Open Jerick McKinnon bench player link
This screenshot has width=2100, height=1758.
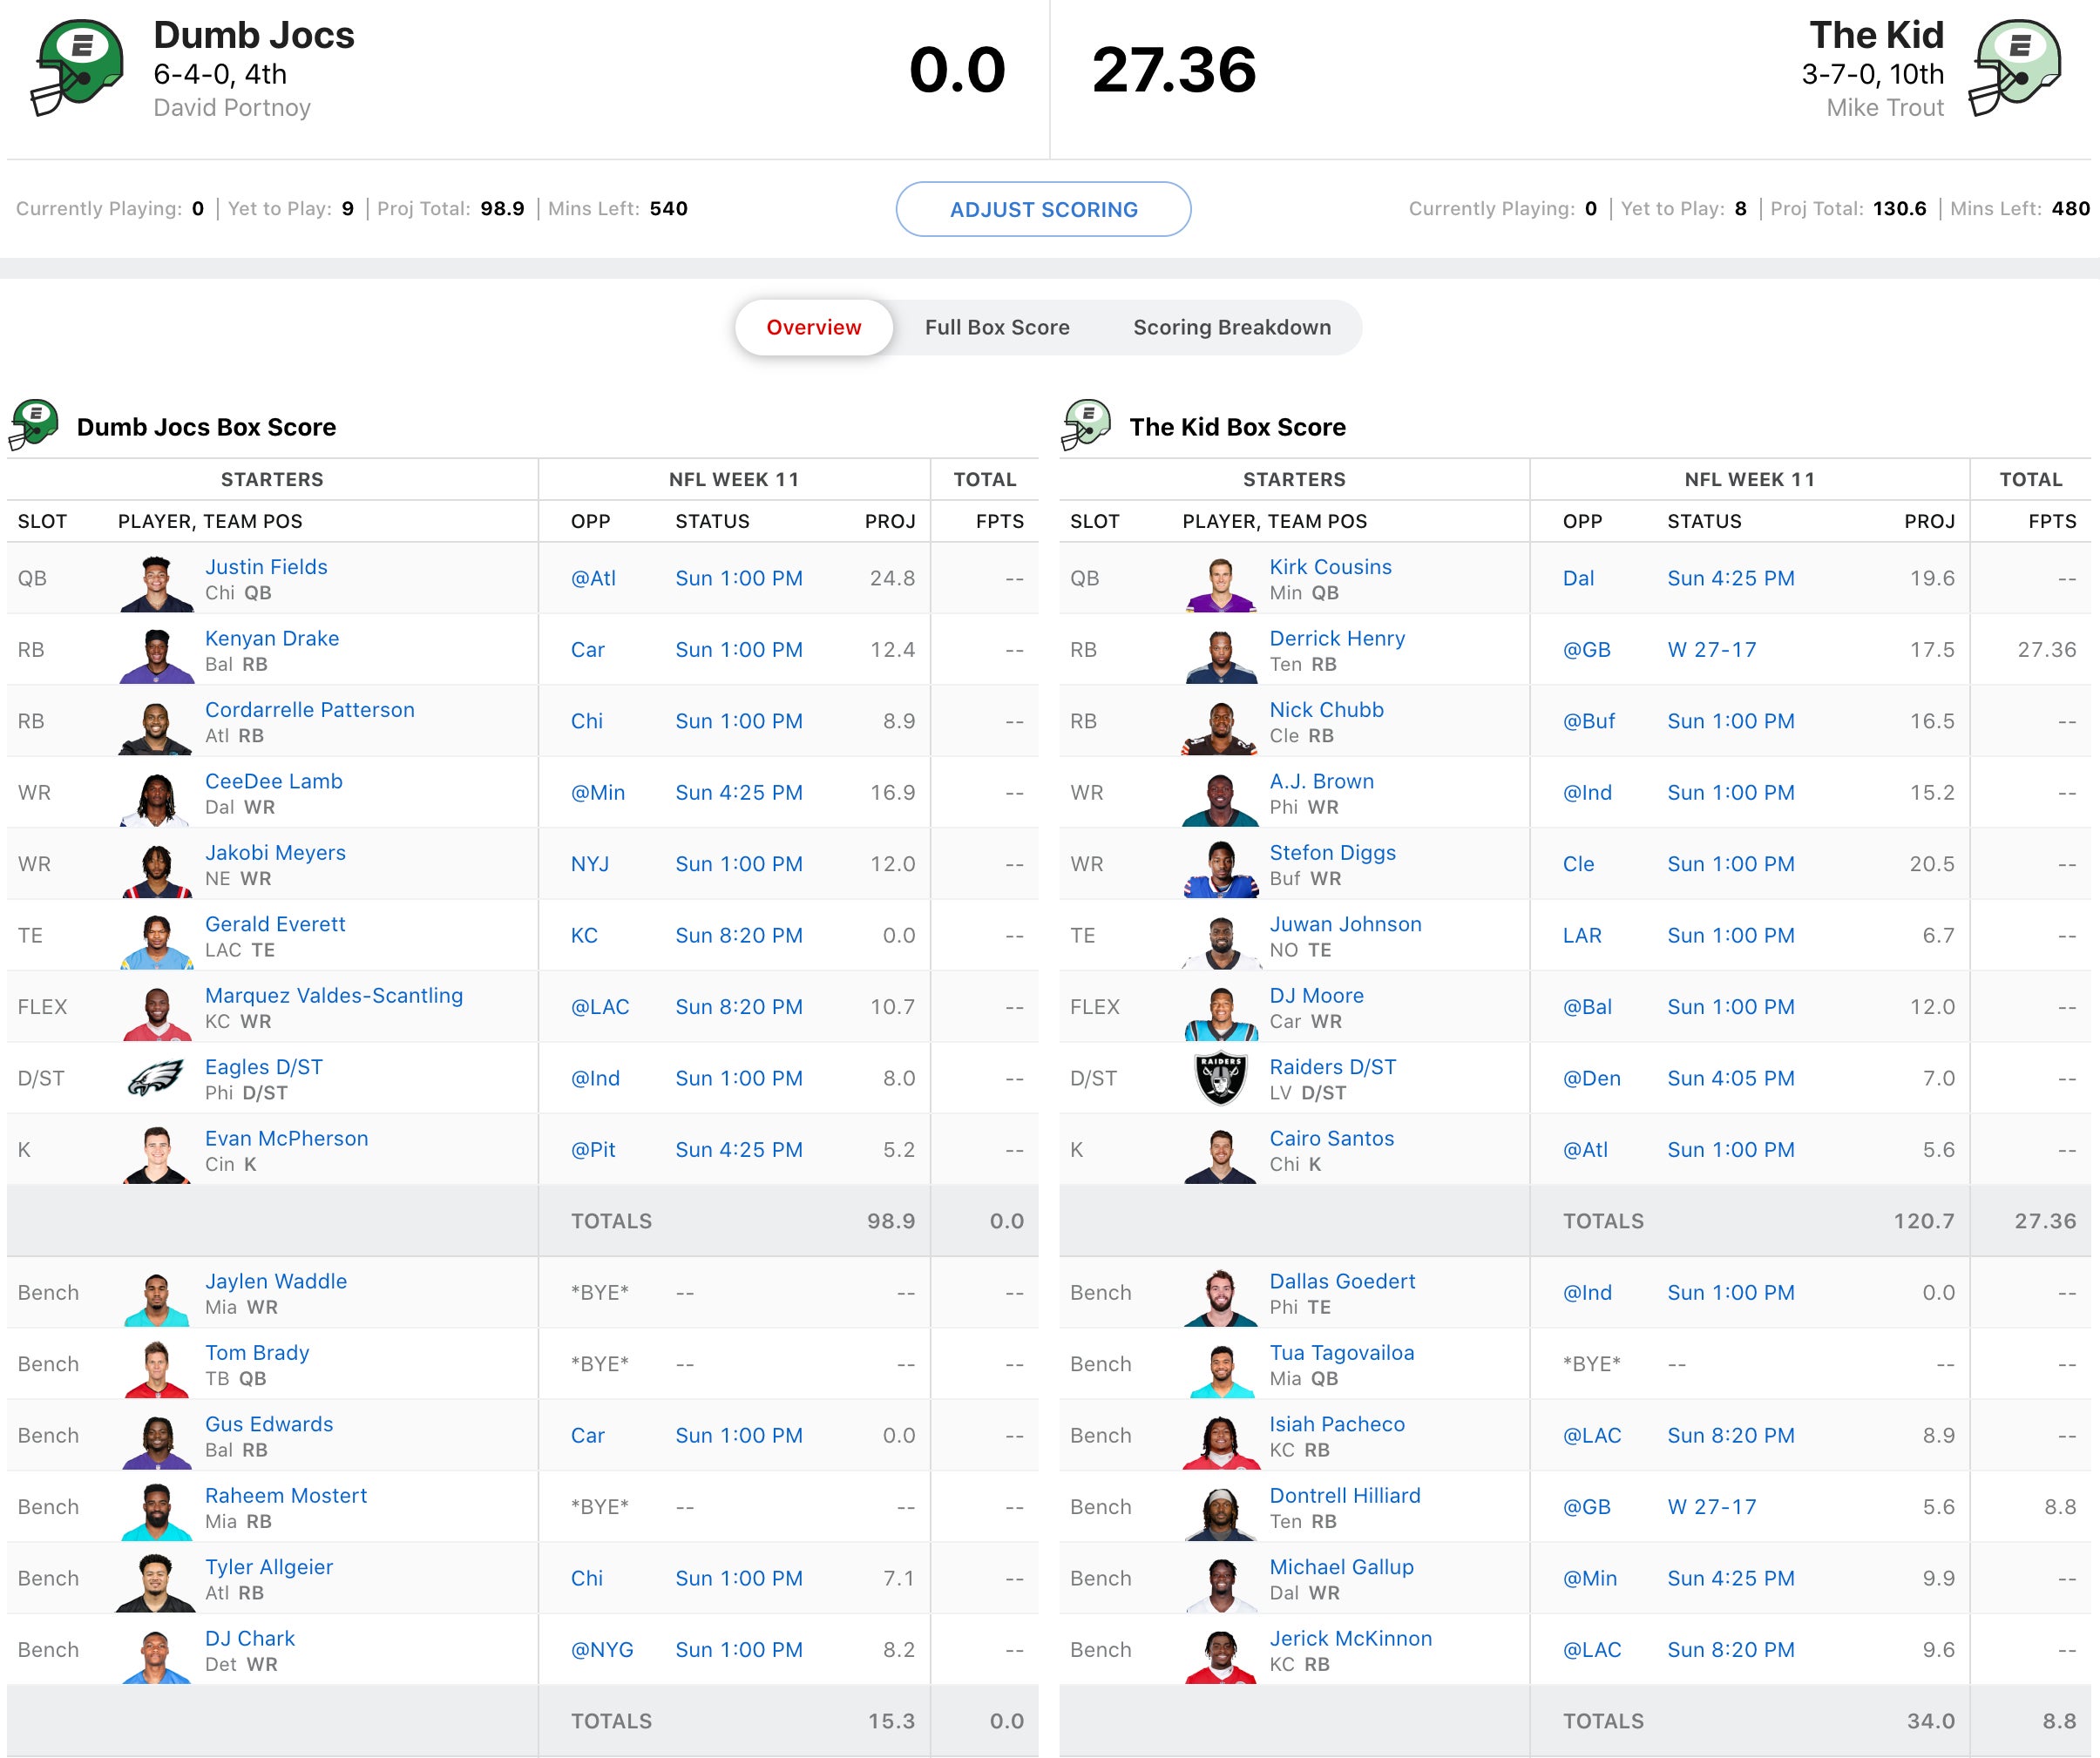pyautogui.click(x=1350, y=1638)
